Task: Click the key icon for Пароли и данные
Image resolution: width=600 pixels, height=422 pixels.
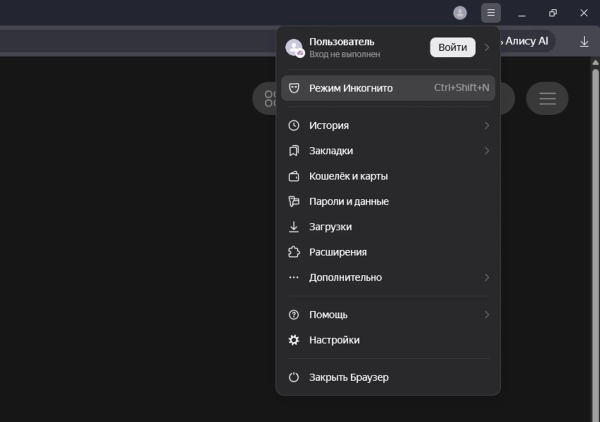Action: [294, 201]
